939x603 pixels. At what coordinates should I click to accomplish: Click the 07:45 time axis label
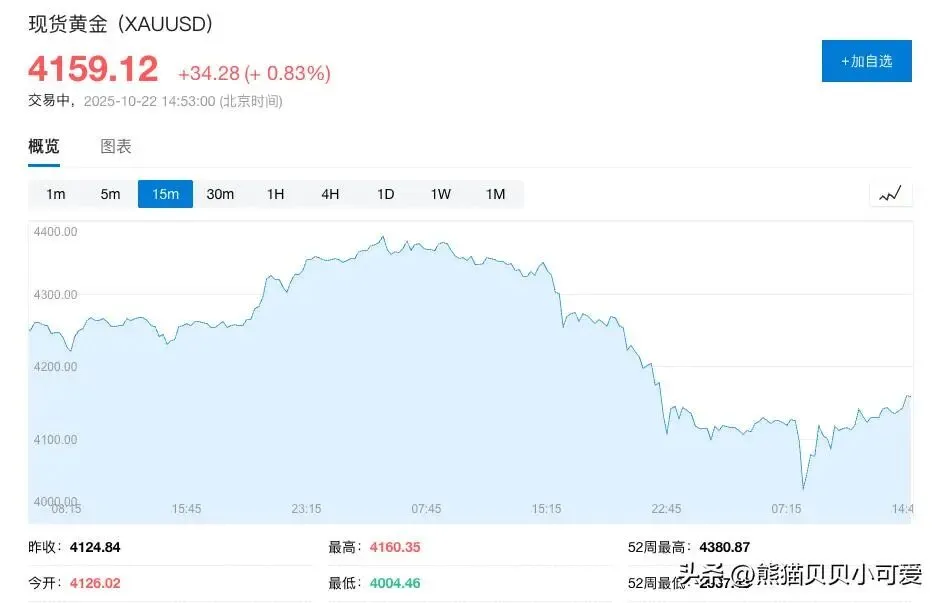click(x=426, y=509)
